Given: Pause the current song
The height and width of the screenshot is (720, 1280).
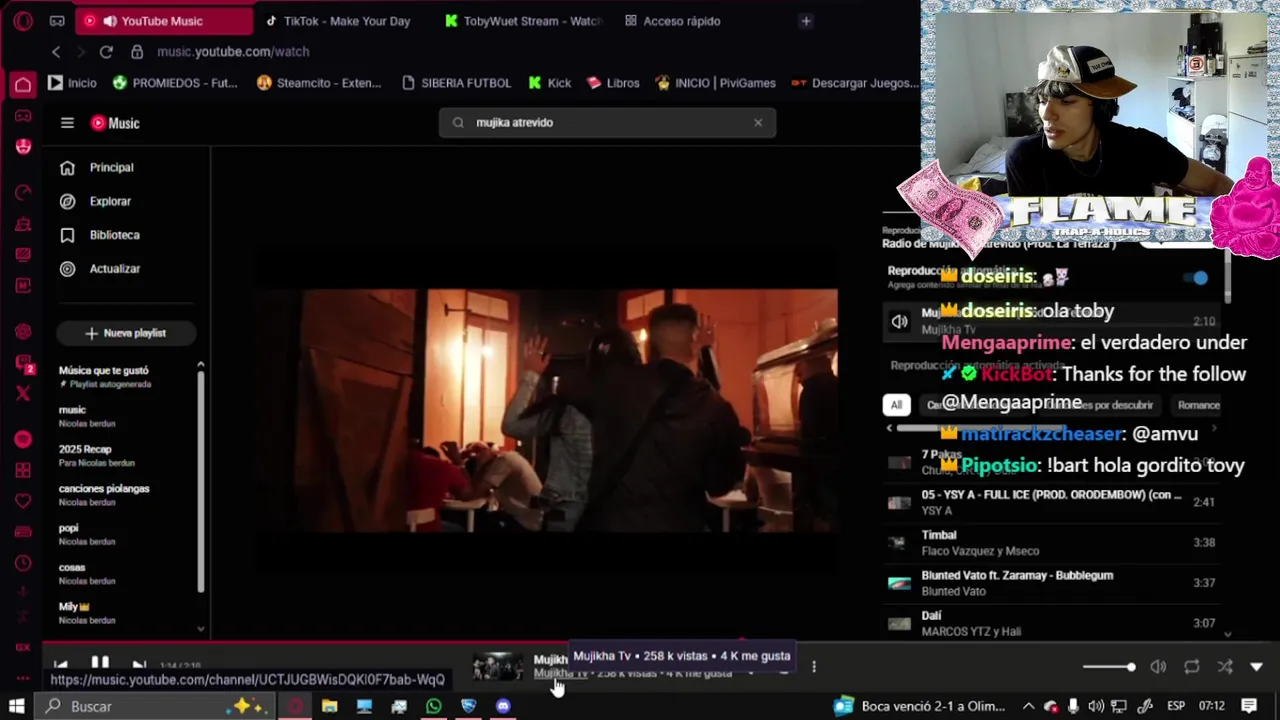Looking at the screenshot, I should [x=100, y=664].
